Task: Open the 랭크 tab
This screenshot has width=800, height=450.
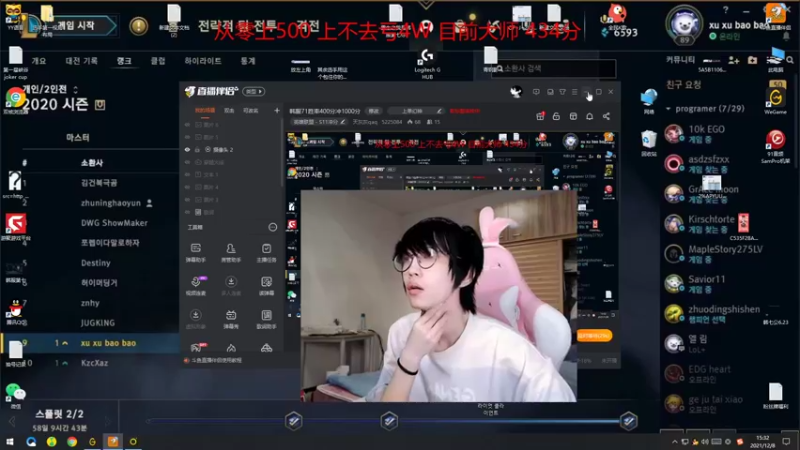Action: pyautogui.click(x=124, y=61)
